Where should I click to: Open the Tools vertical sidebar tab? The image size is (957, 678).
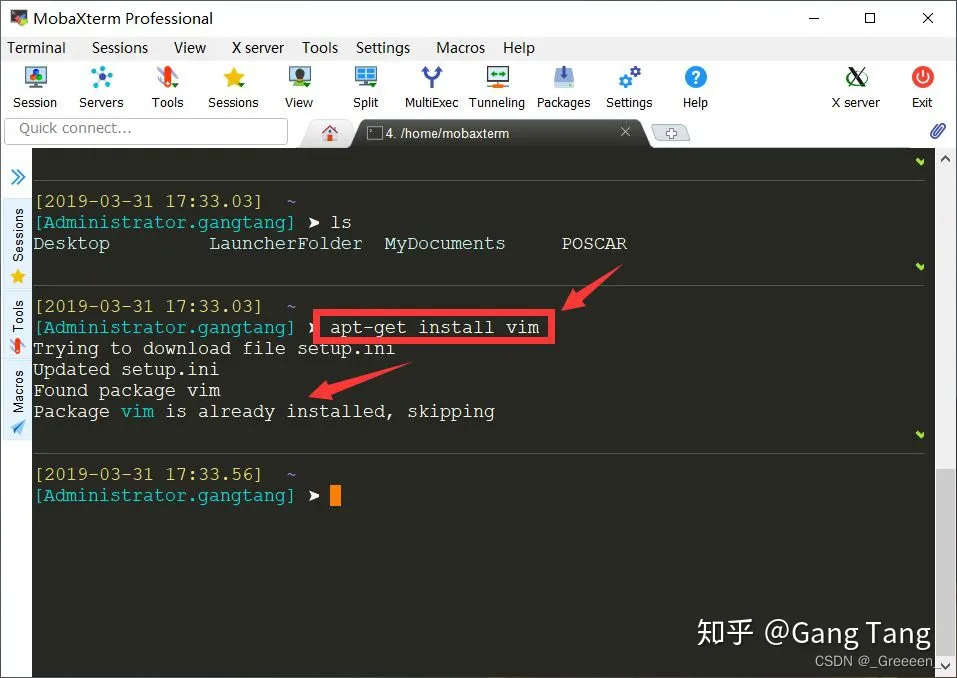pos(18,325)
